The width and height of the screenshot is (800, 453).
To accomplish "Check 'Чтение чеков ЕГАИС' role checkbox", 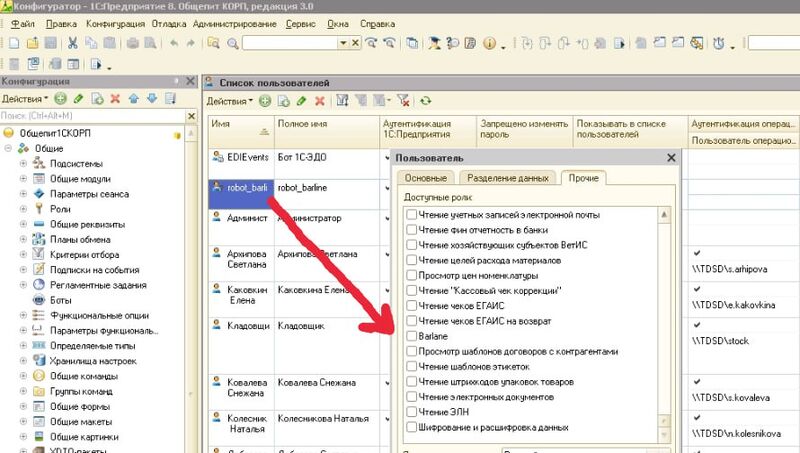I will [x=412, y=306].
